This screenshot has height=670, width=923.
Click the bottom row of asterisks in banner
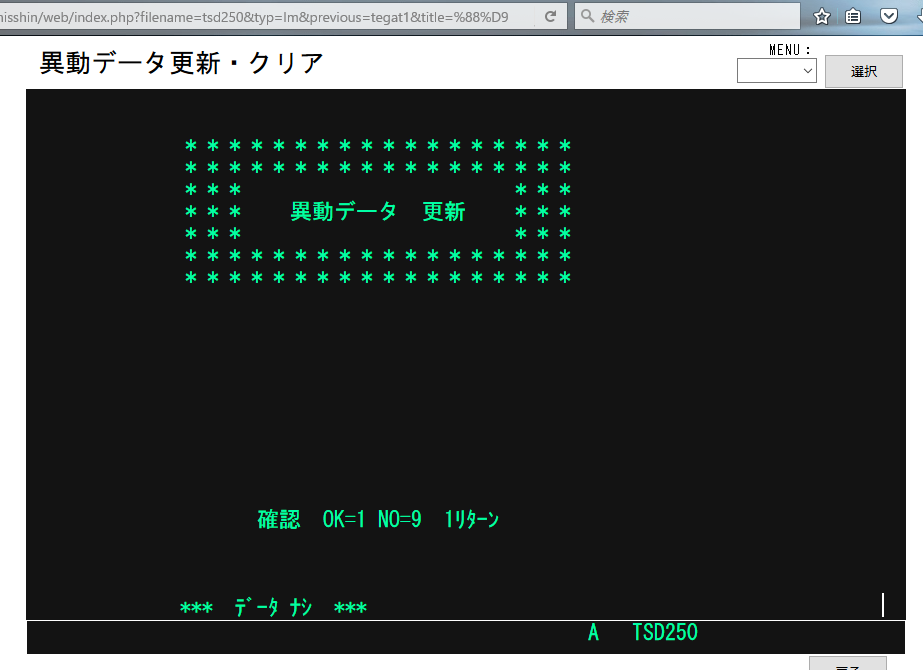coord(378,278)
